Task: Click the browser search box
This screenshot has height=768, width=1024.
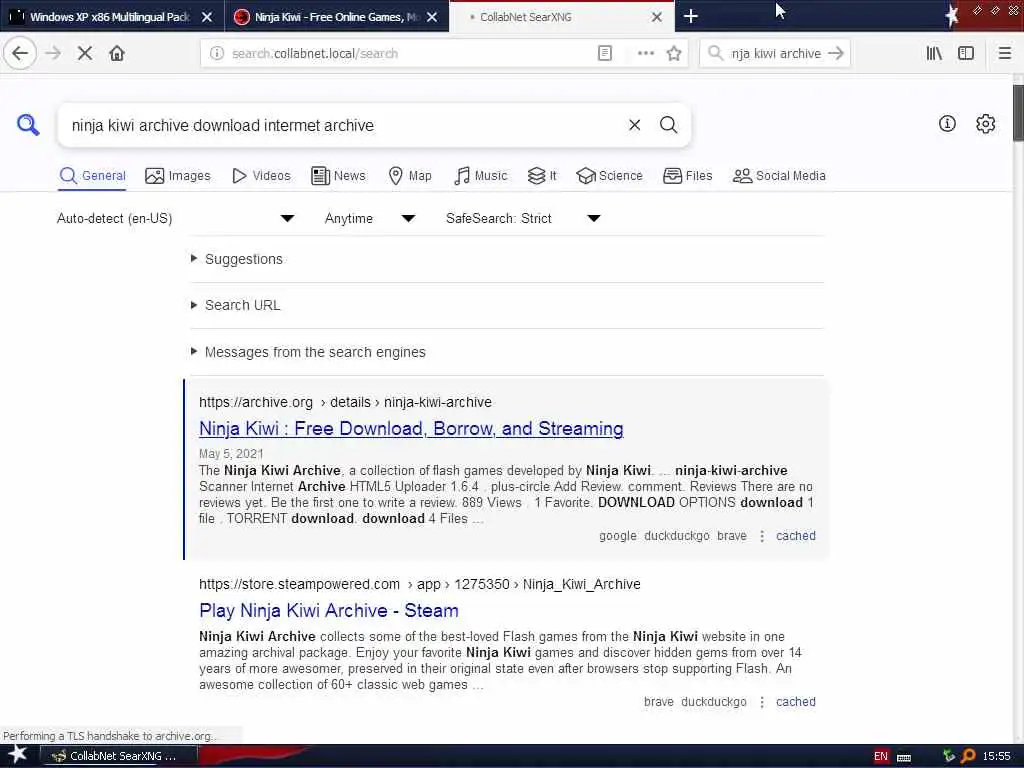Action: [x=776, y=54]
